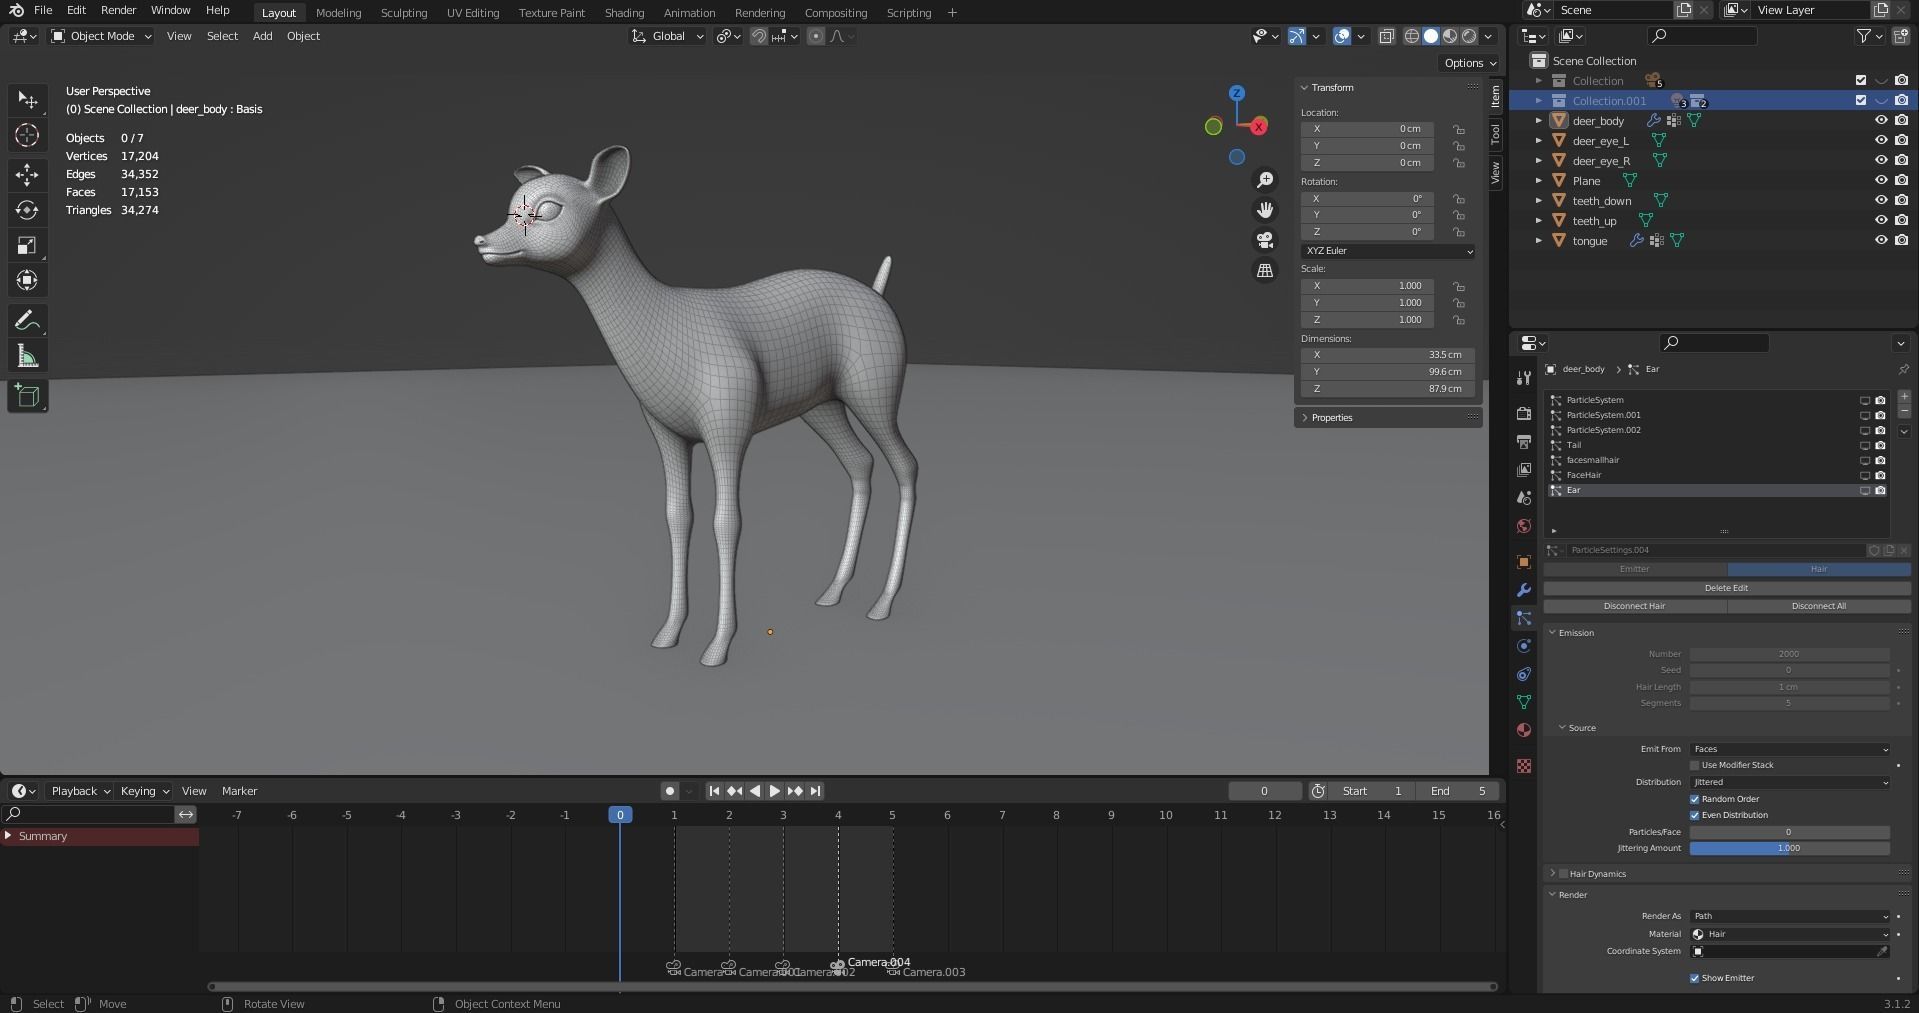This screenshot has width=1919, height=1013.
Task: Open the Physics properties tab
Action: [x=1524, y=646]
